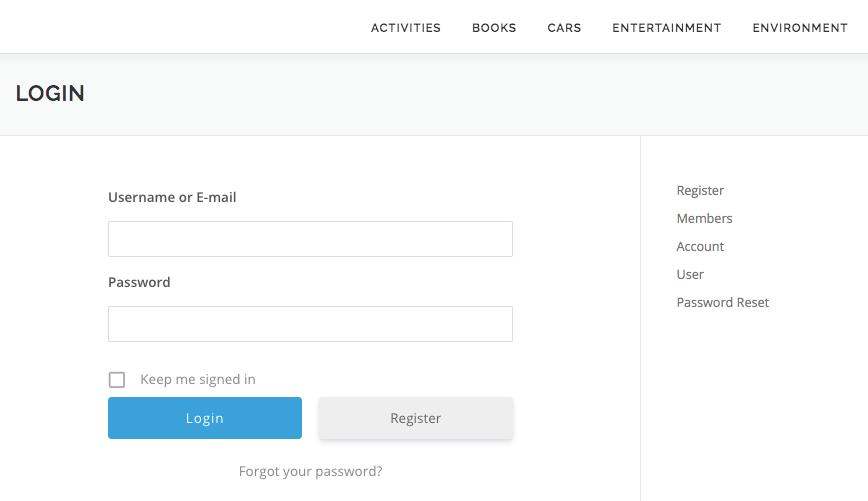Open the Entertainment navigation item

click(666, 28)
